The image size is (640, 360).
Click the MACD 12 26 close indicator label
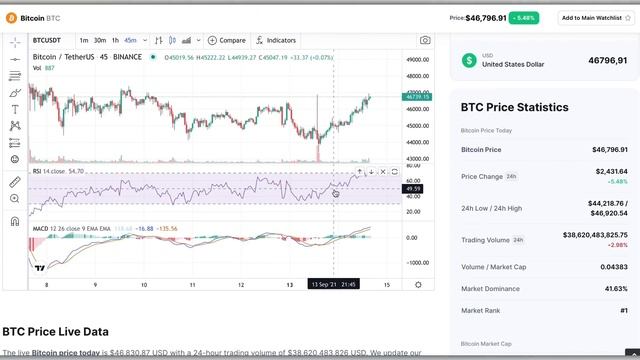[71, 229]
